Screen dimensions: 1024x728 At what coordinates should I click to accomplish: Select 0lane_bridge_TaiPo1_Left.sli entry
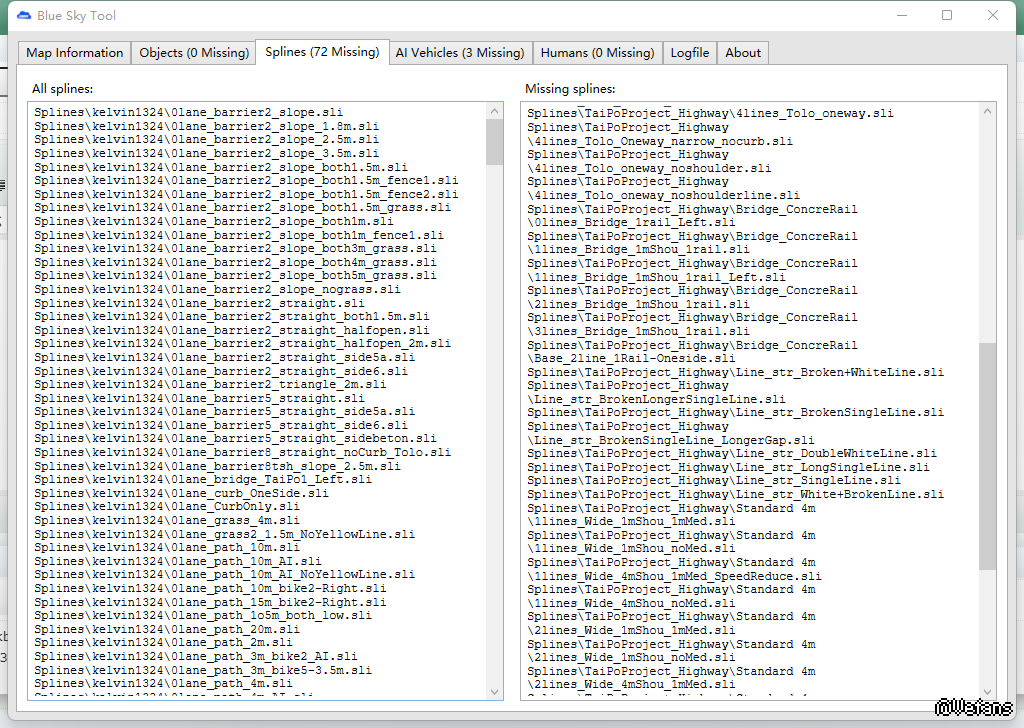coord(202,479)
